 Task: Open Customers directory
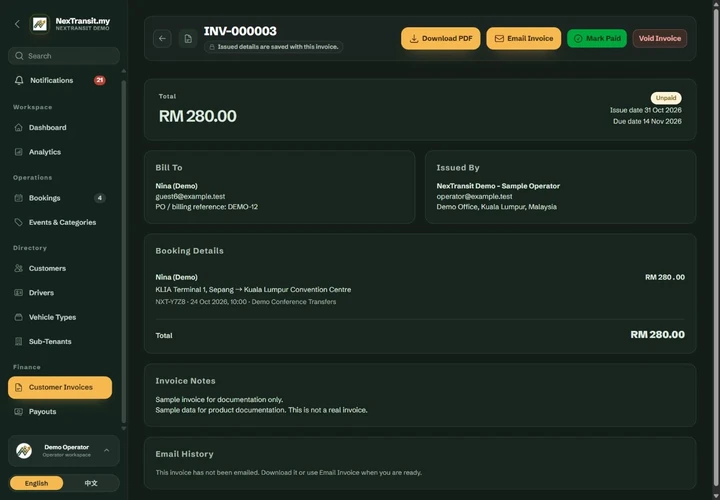click(x=60, y=269)
